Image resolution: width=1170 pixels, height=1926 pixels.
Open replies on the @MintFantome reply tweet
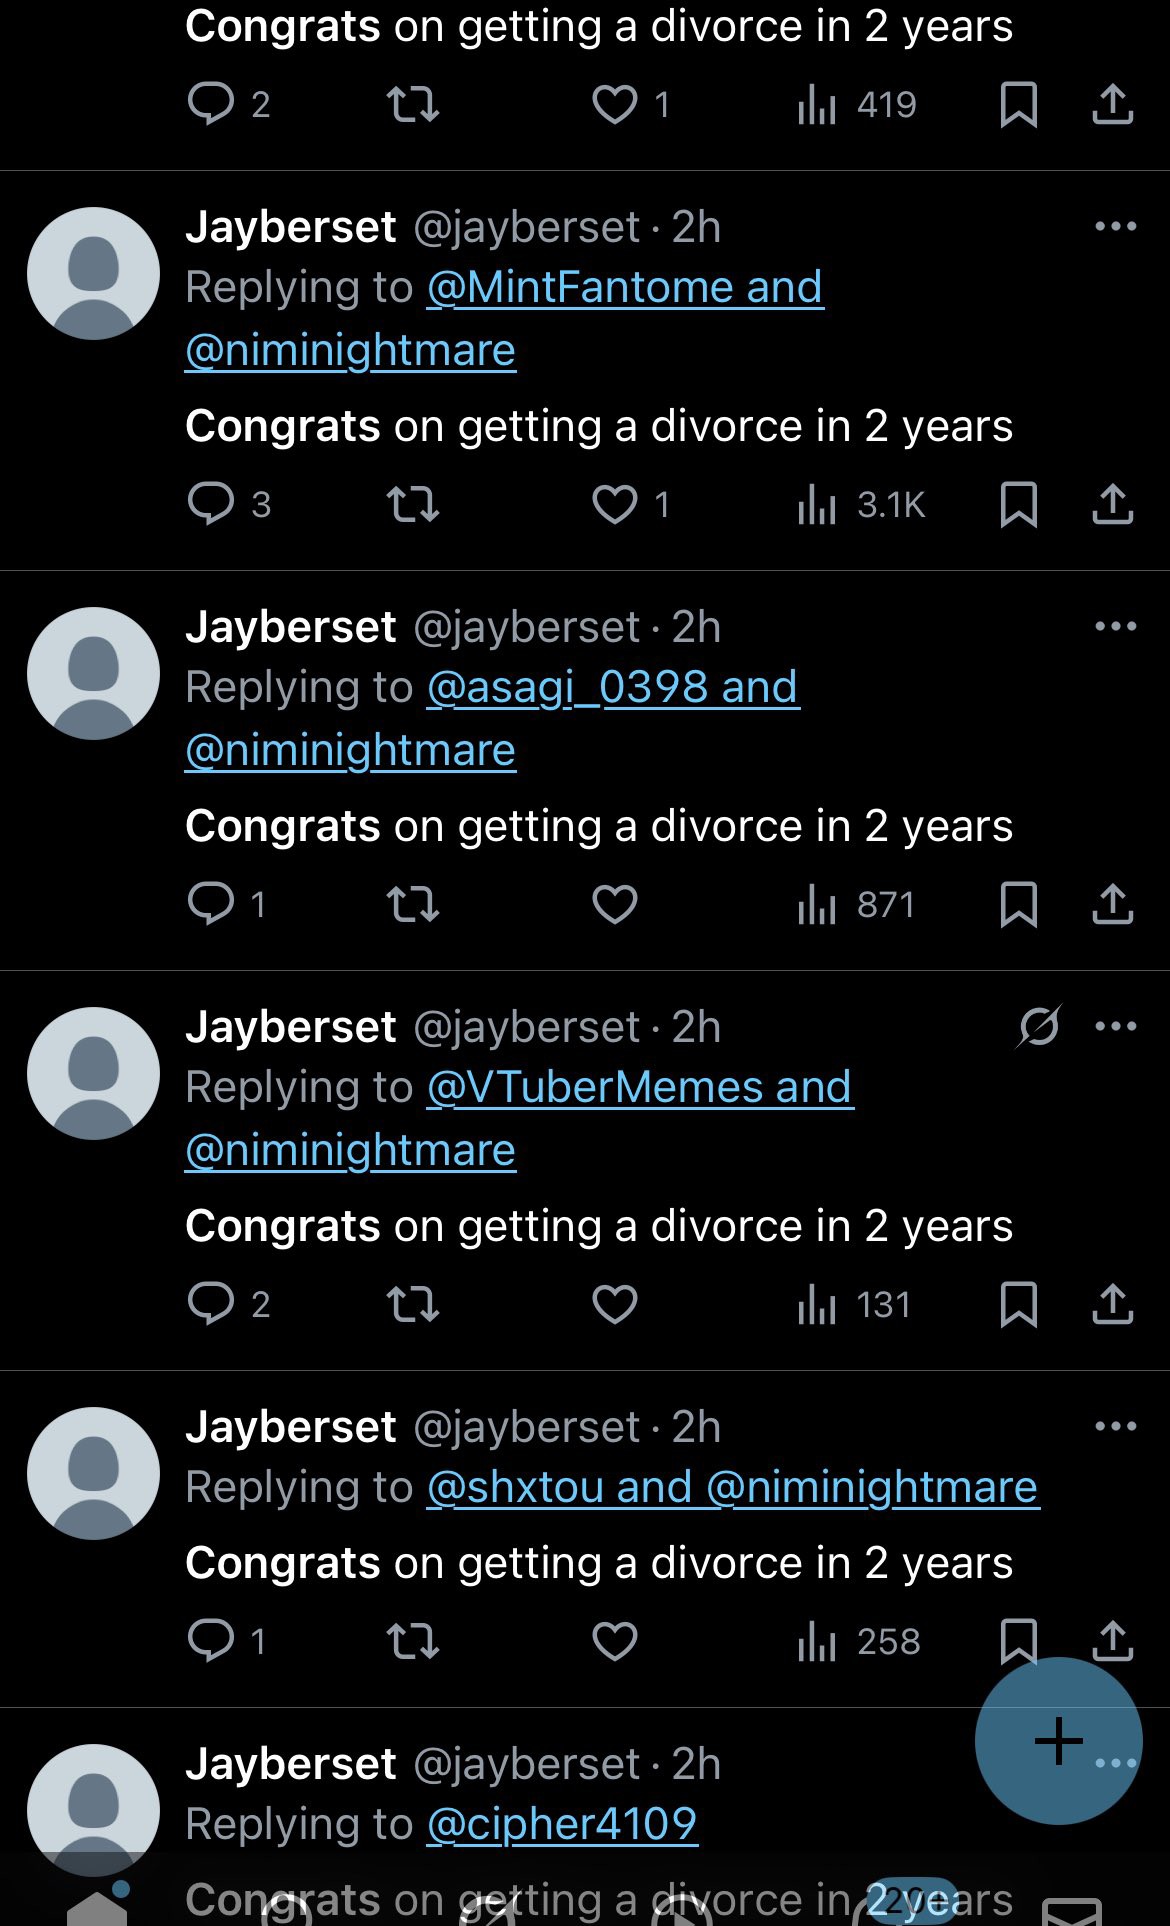point(229,504)
